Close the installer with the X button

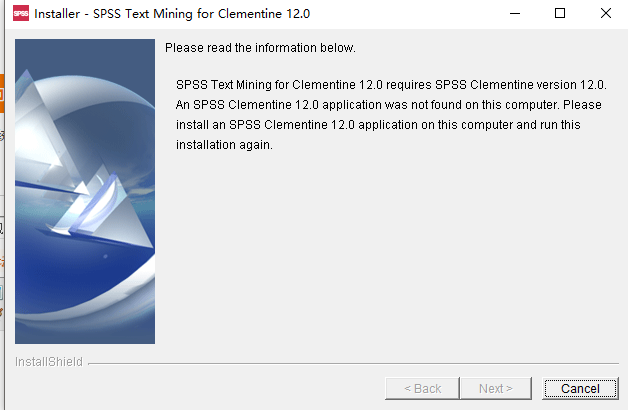[x=605, y=14]
